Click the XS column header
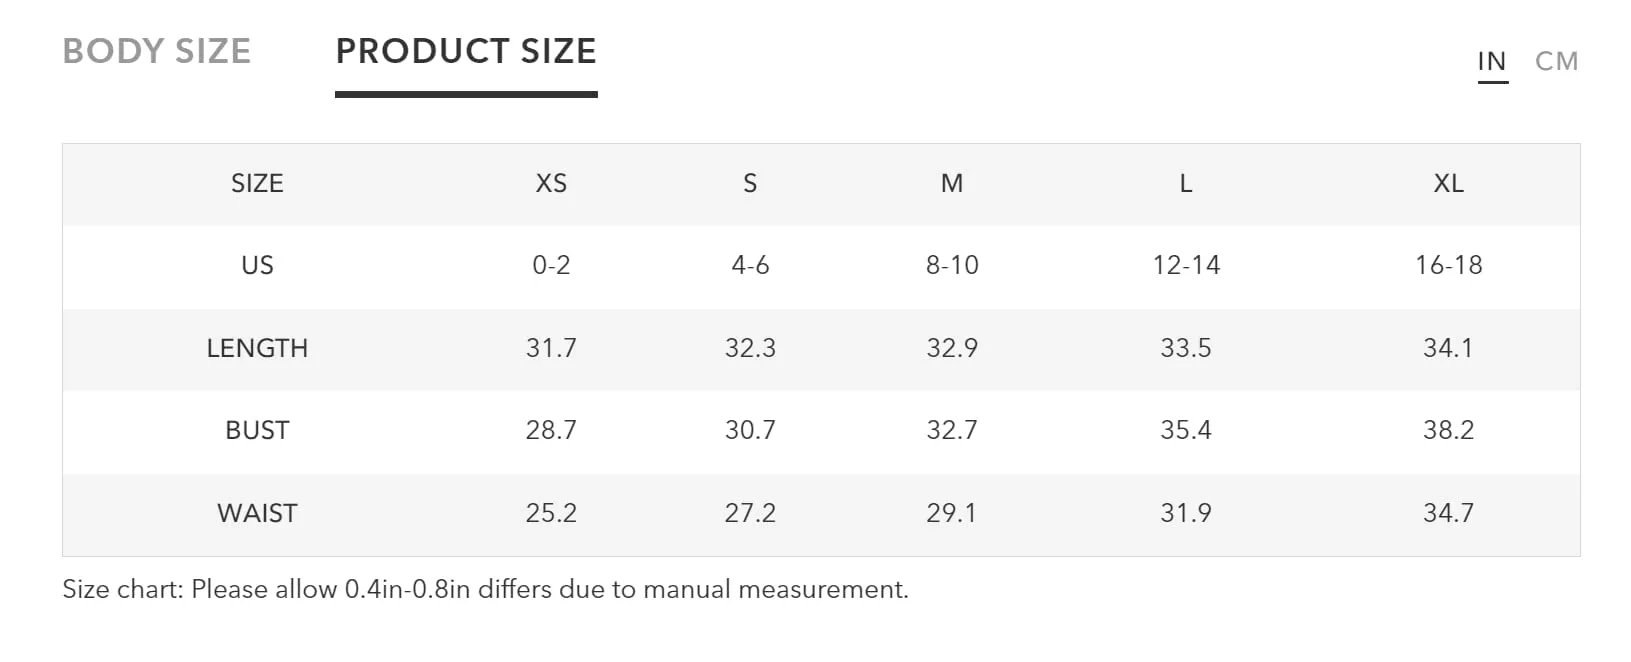 (x=551, y=184)
